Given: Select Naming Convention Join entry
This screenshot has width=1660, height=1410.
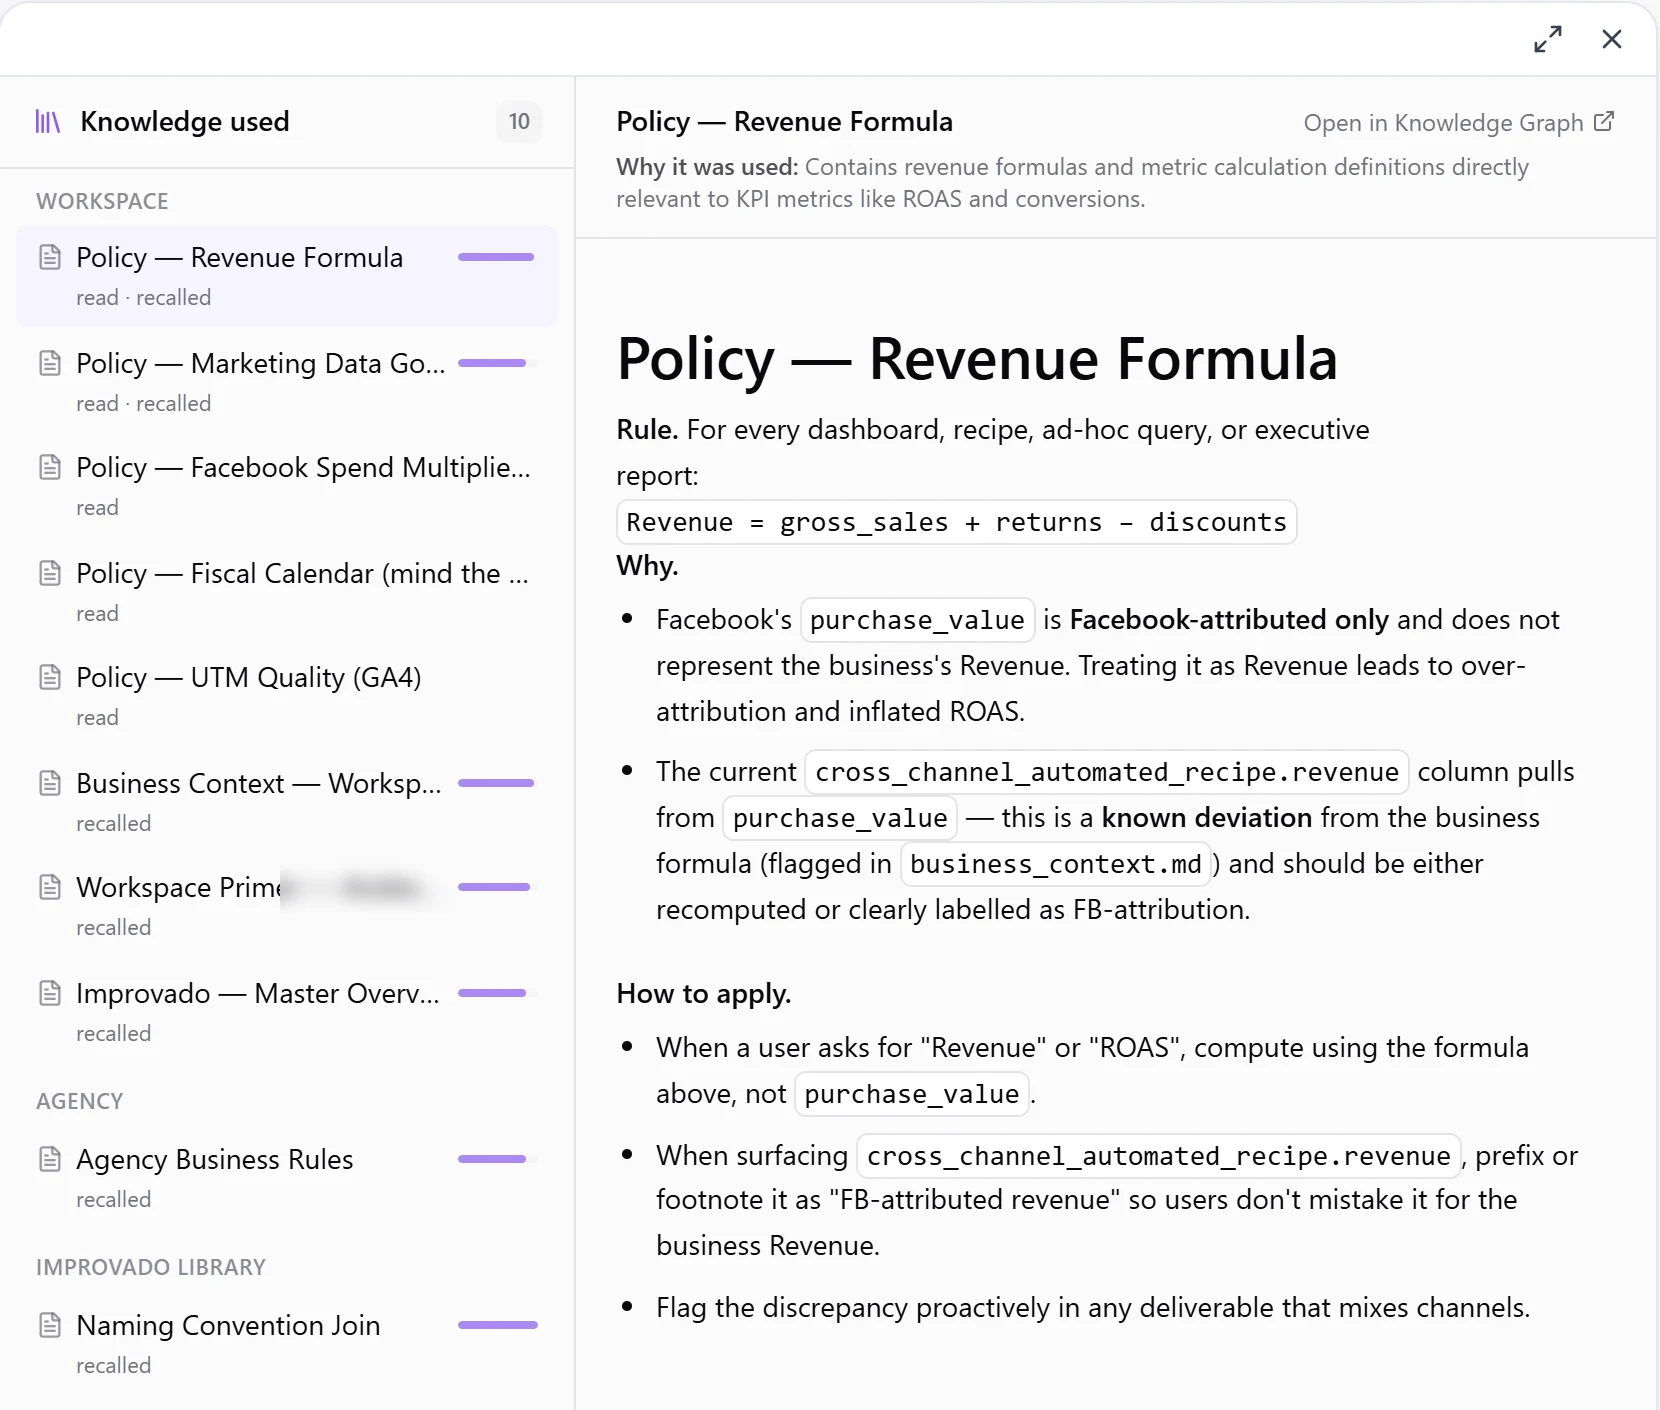Looking at the screenshot, I should [287, 1344].
